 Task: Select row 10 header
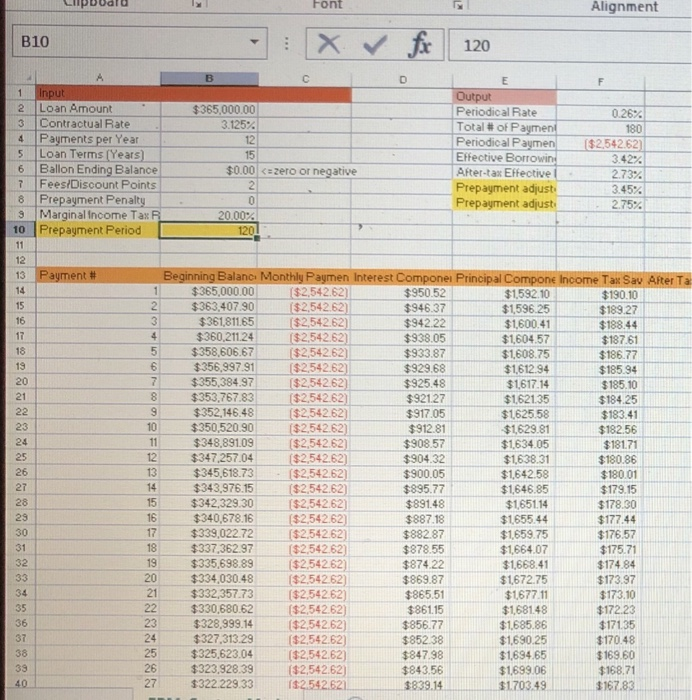pyautogui.click(x=19, y=229)
